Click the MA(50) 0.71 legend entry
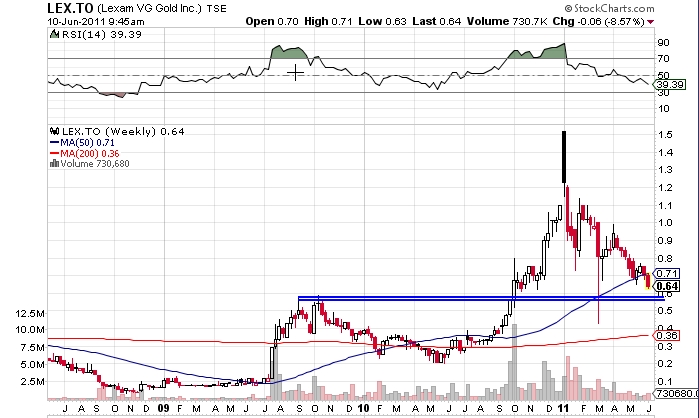This screenshot has height=418, width=699. (87, 143)
